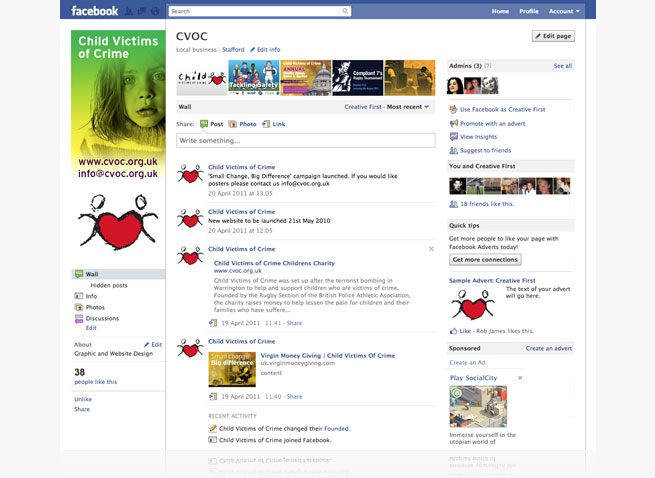Open the Stafford link
Image resolution: width=655 pixels, height=478 pixels.
tap(233, 49)
